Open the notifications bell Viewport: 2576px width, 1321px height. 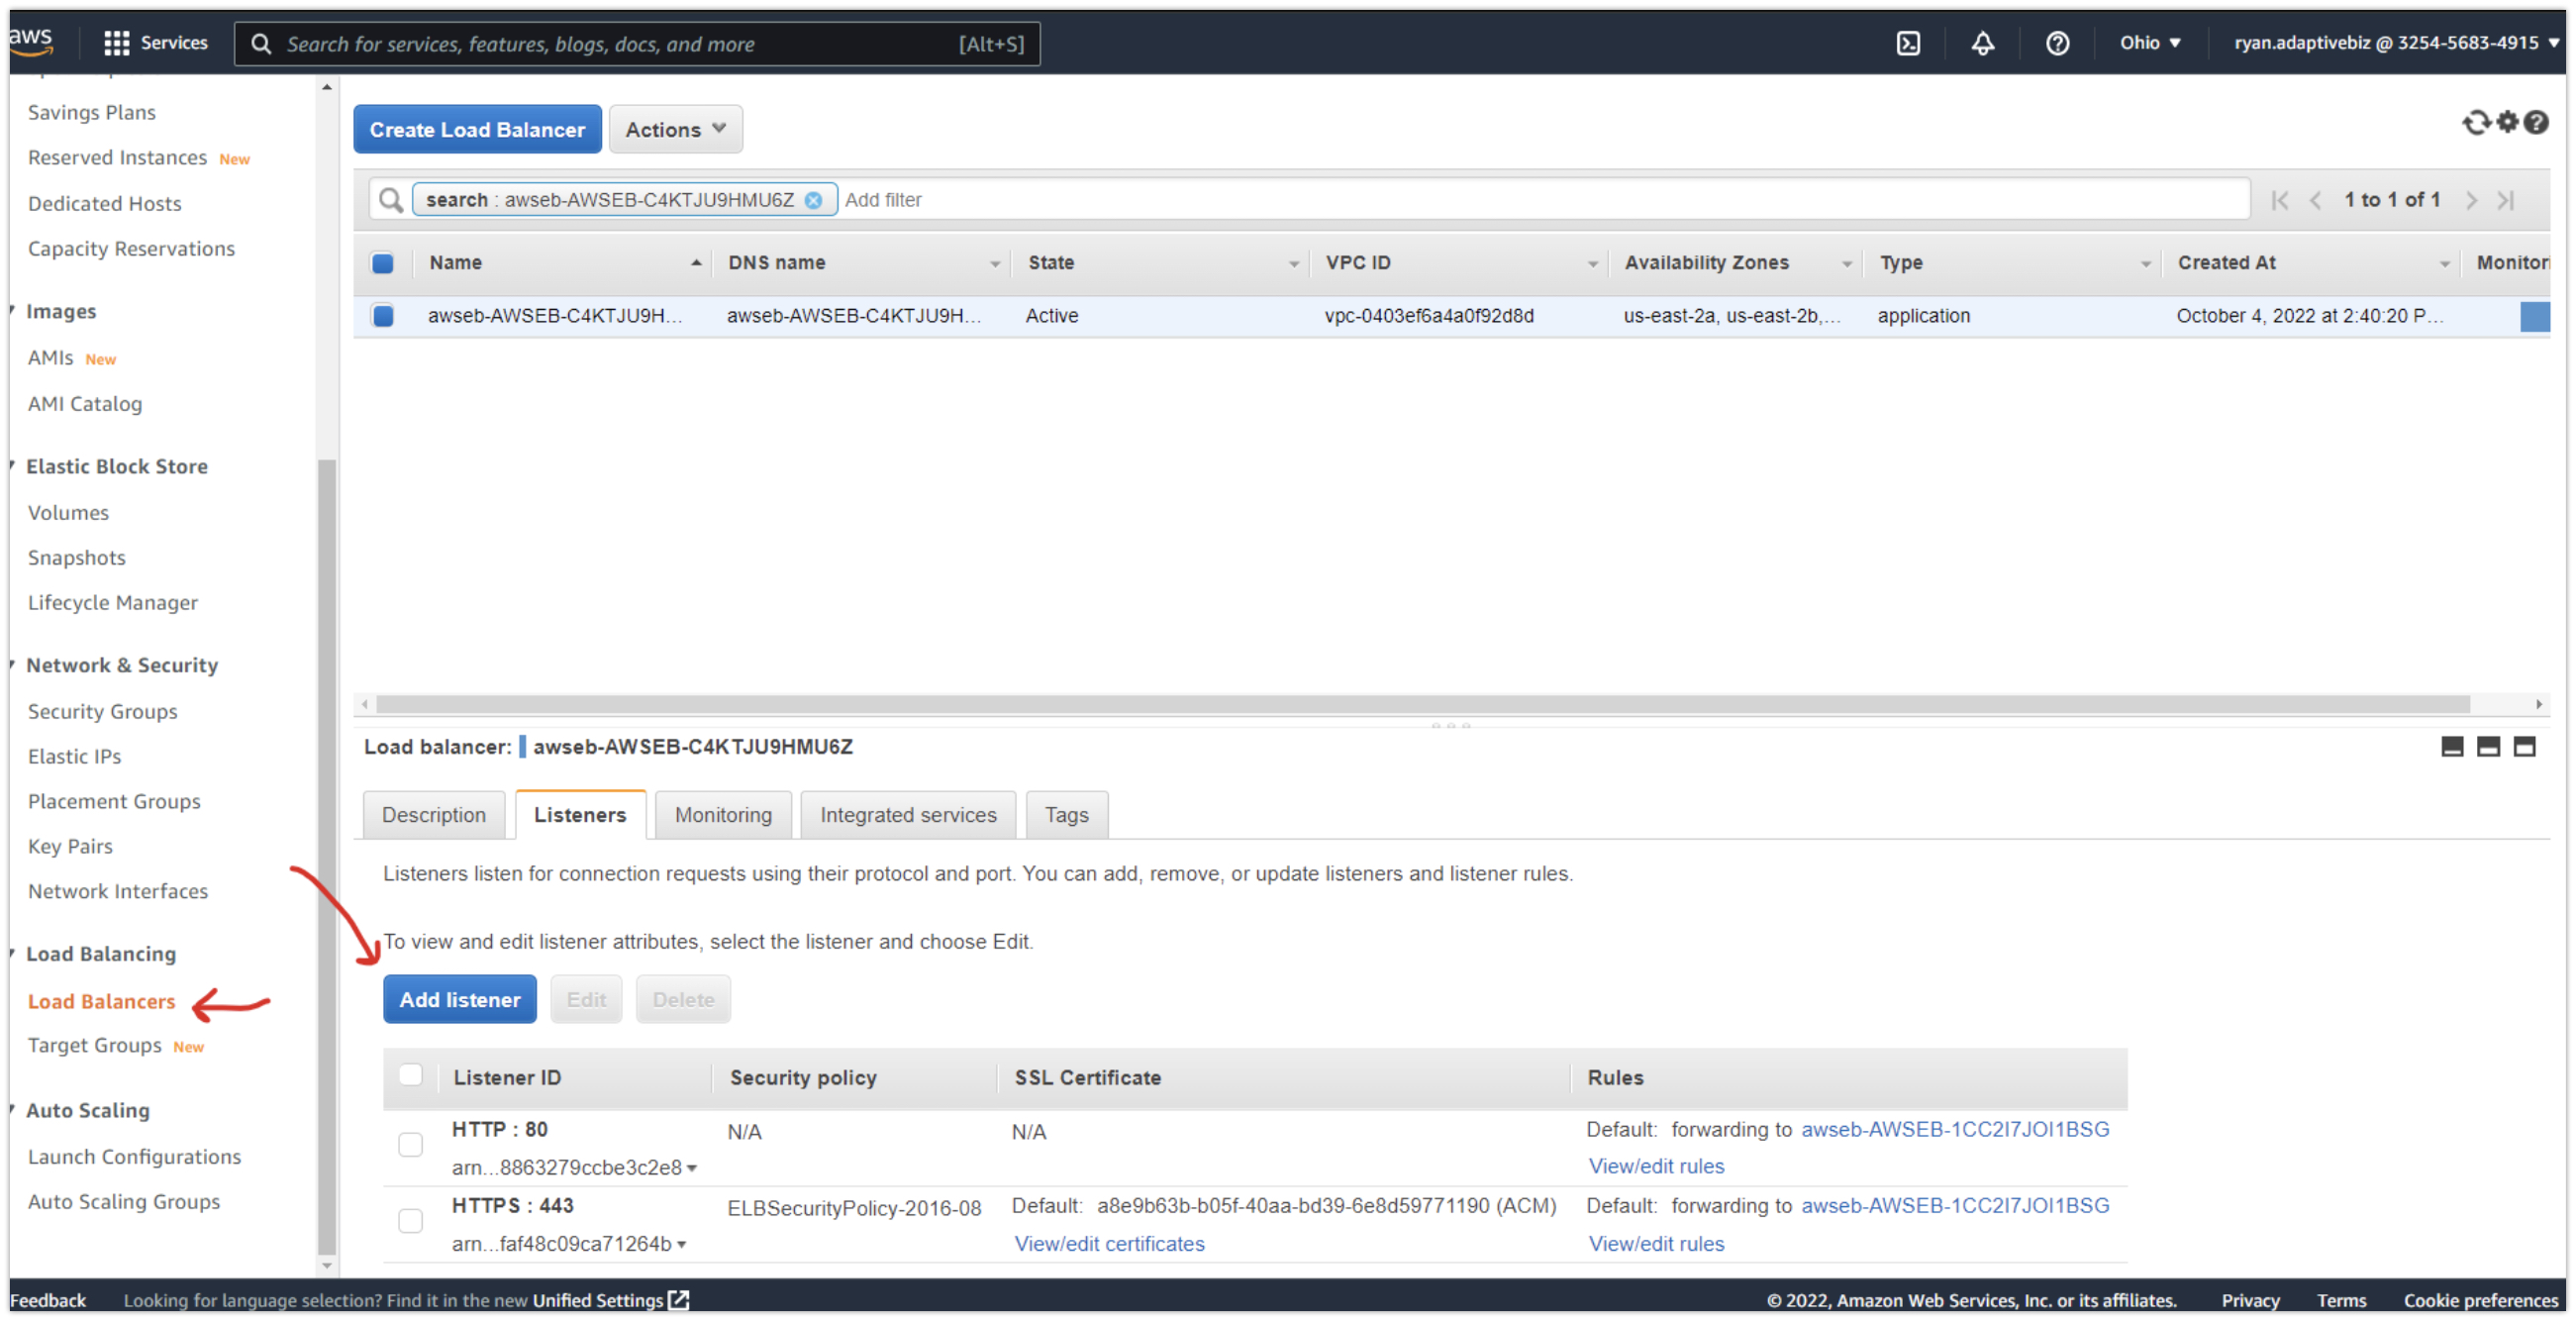tap(1982, 43)
